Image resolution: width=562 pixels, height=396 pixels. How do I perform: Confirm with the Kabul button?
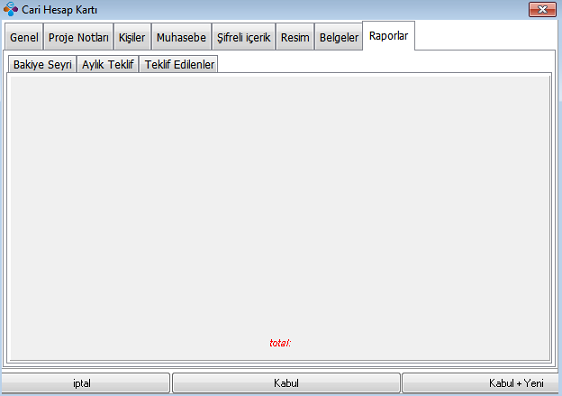(x=286, y=383)
